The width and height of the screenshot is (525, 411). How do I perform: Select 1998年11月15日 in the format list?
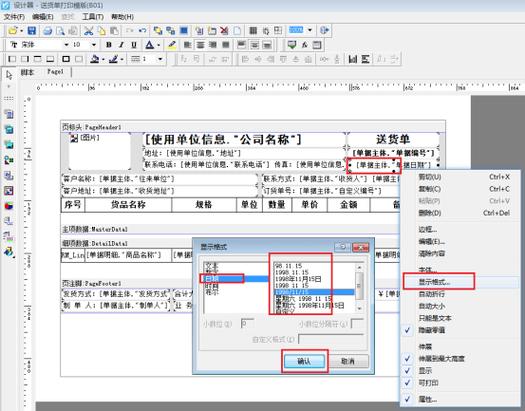coord(298,279)
